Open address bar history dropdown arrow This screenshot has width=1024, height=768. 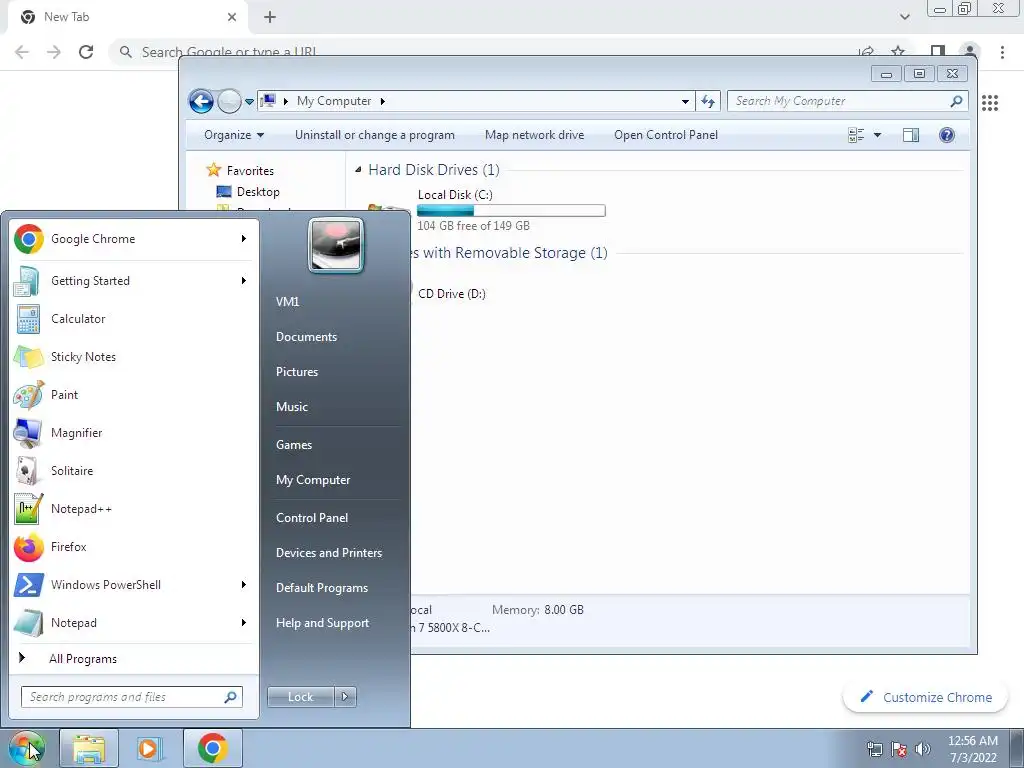[x=685, y=101]
